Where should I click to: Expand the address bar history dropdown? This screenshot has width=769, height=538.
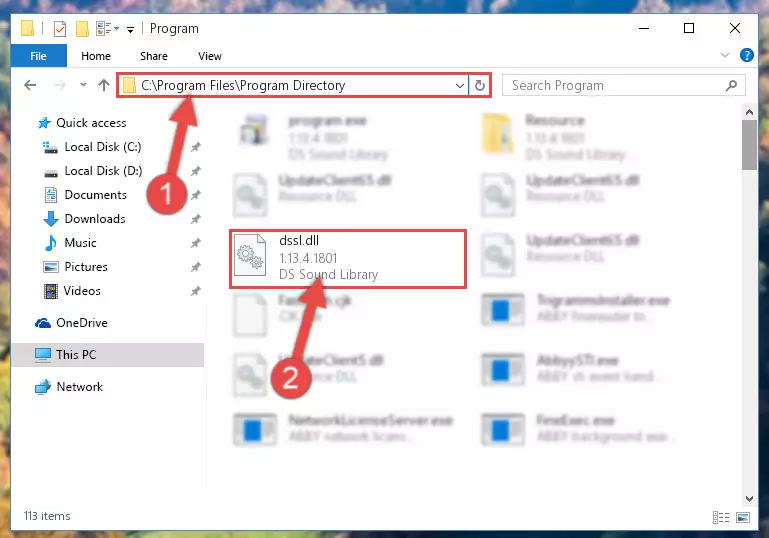[460, 85]
